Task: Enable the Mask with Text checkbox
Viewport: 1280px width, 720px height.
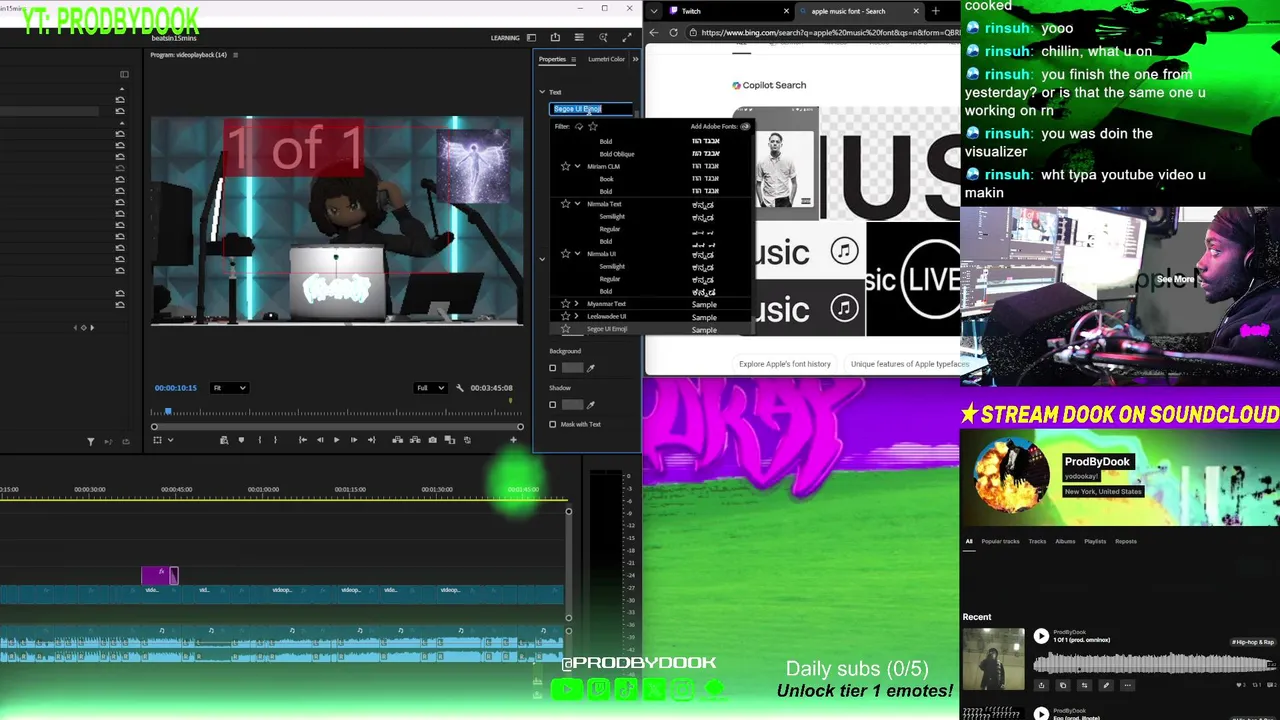Action: [552, 424]
